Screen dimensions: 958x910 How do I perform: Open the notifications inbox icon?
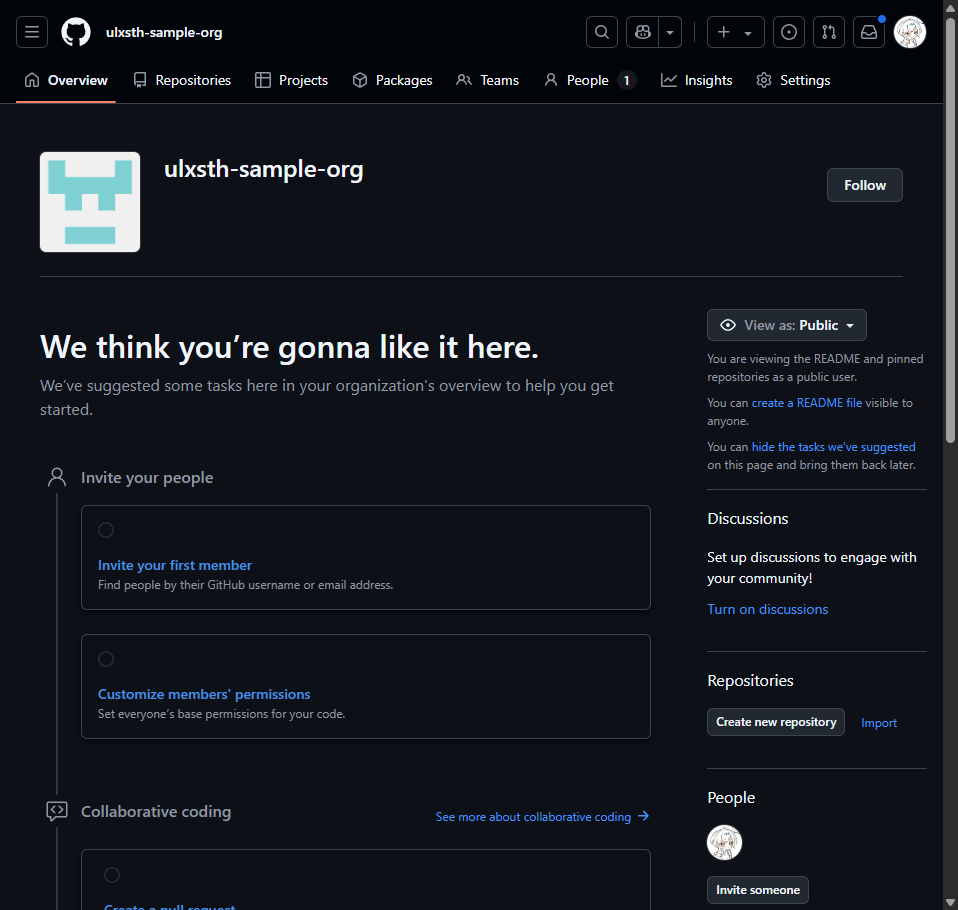tap(869, 32)
